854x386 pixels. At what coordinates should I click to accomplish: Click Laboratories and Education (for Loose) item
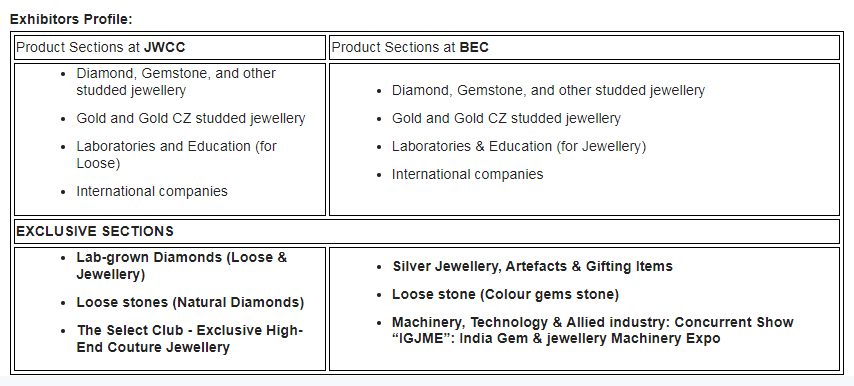click(x=176, y=155)
